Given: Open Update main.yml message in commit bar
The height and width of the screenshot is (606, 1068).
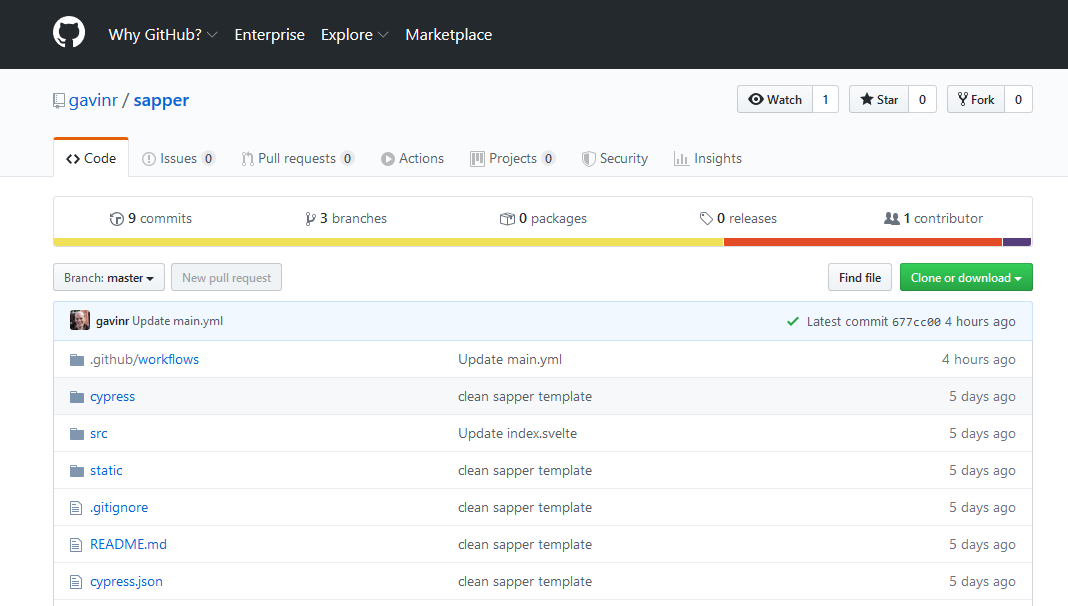Looking at the screenshot, I should click(x=177, y=321).
